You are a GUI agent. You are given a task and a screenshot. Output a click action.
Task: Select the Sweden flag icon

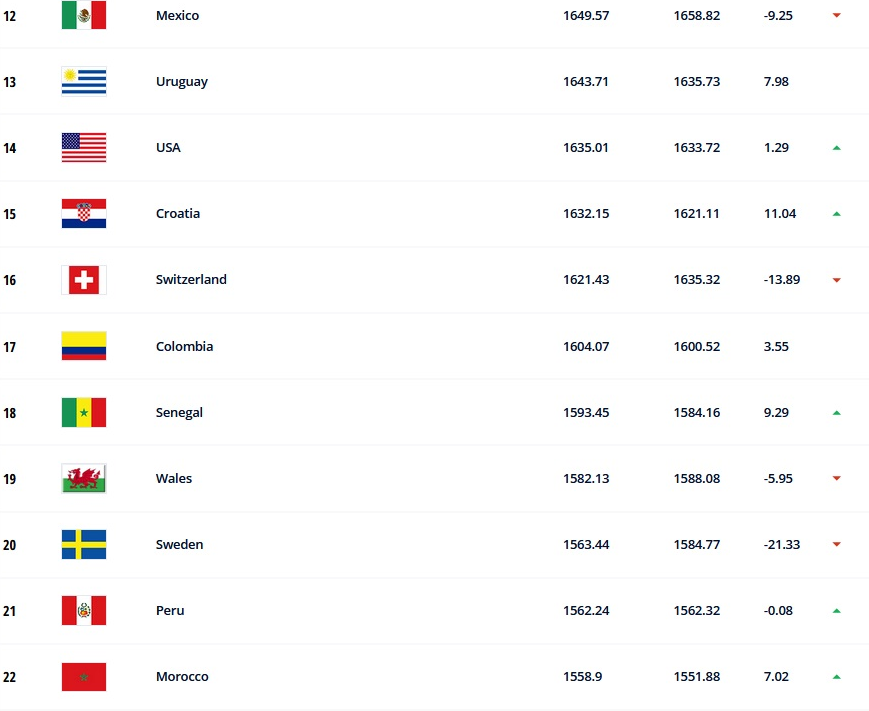(x=84, y=544)
